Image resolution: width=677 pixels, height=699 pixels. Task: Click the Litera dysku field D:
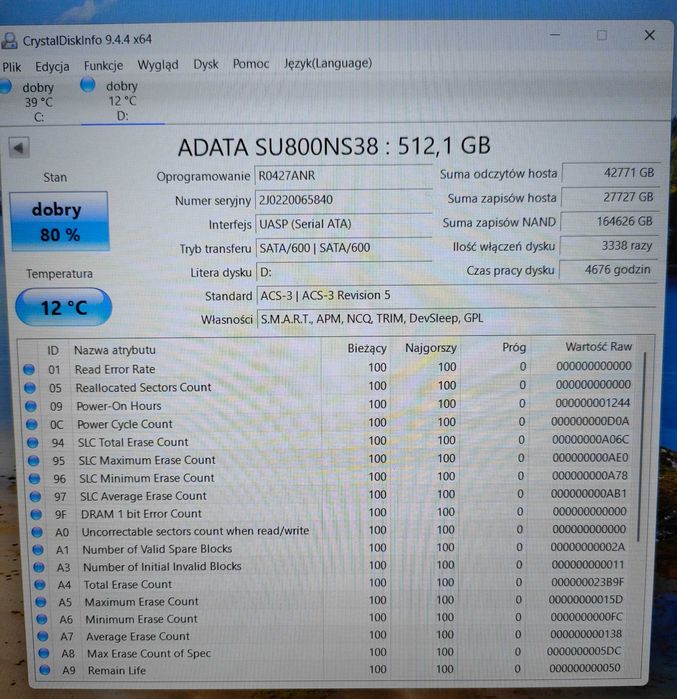point(343,272)
